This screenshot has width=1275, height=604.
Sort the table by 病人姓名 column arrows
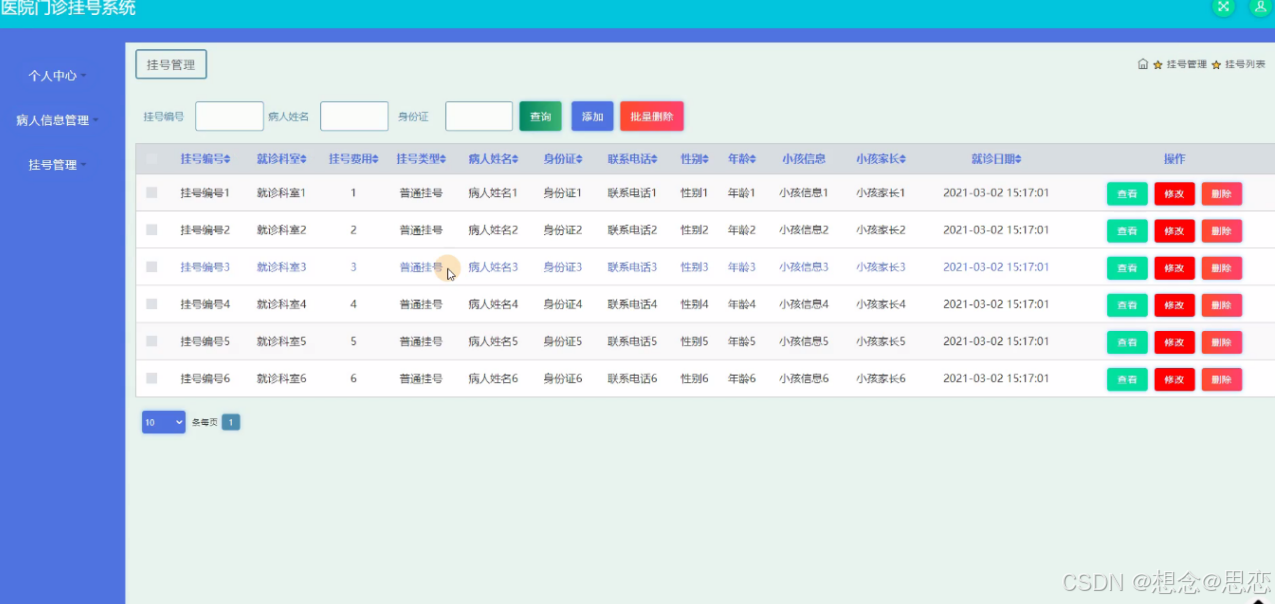(x=516, y=159)
